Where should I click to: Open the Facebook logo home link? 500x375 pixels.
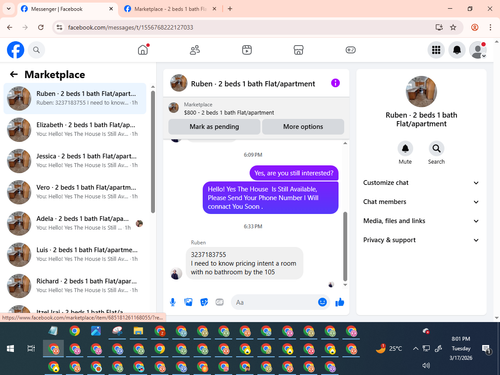[x=16, y=50]
